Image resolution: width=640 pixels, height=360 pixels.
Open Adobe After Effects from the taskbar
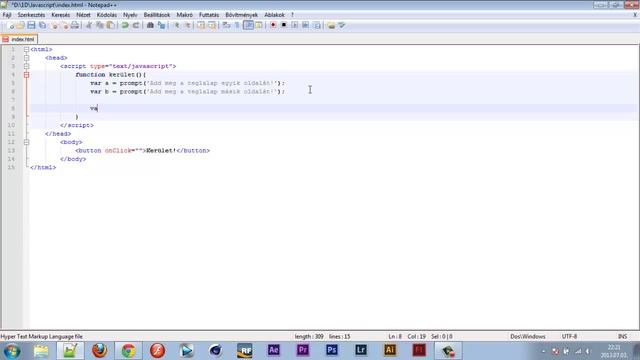pyautogui.click(x=273, y=351)
